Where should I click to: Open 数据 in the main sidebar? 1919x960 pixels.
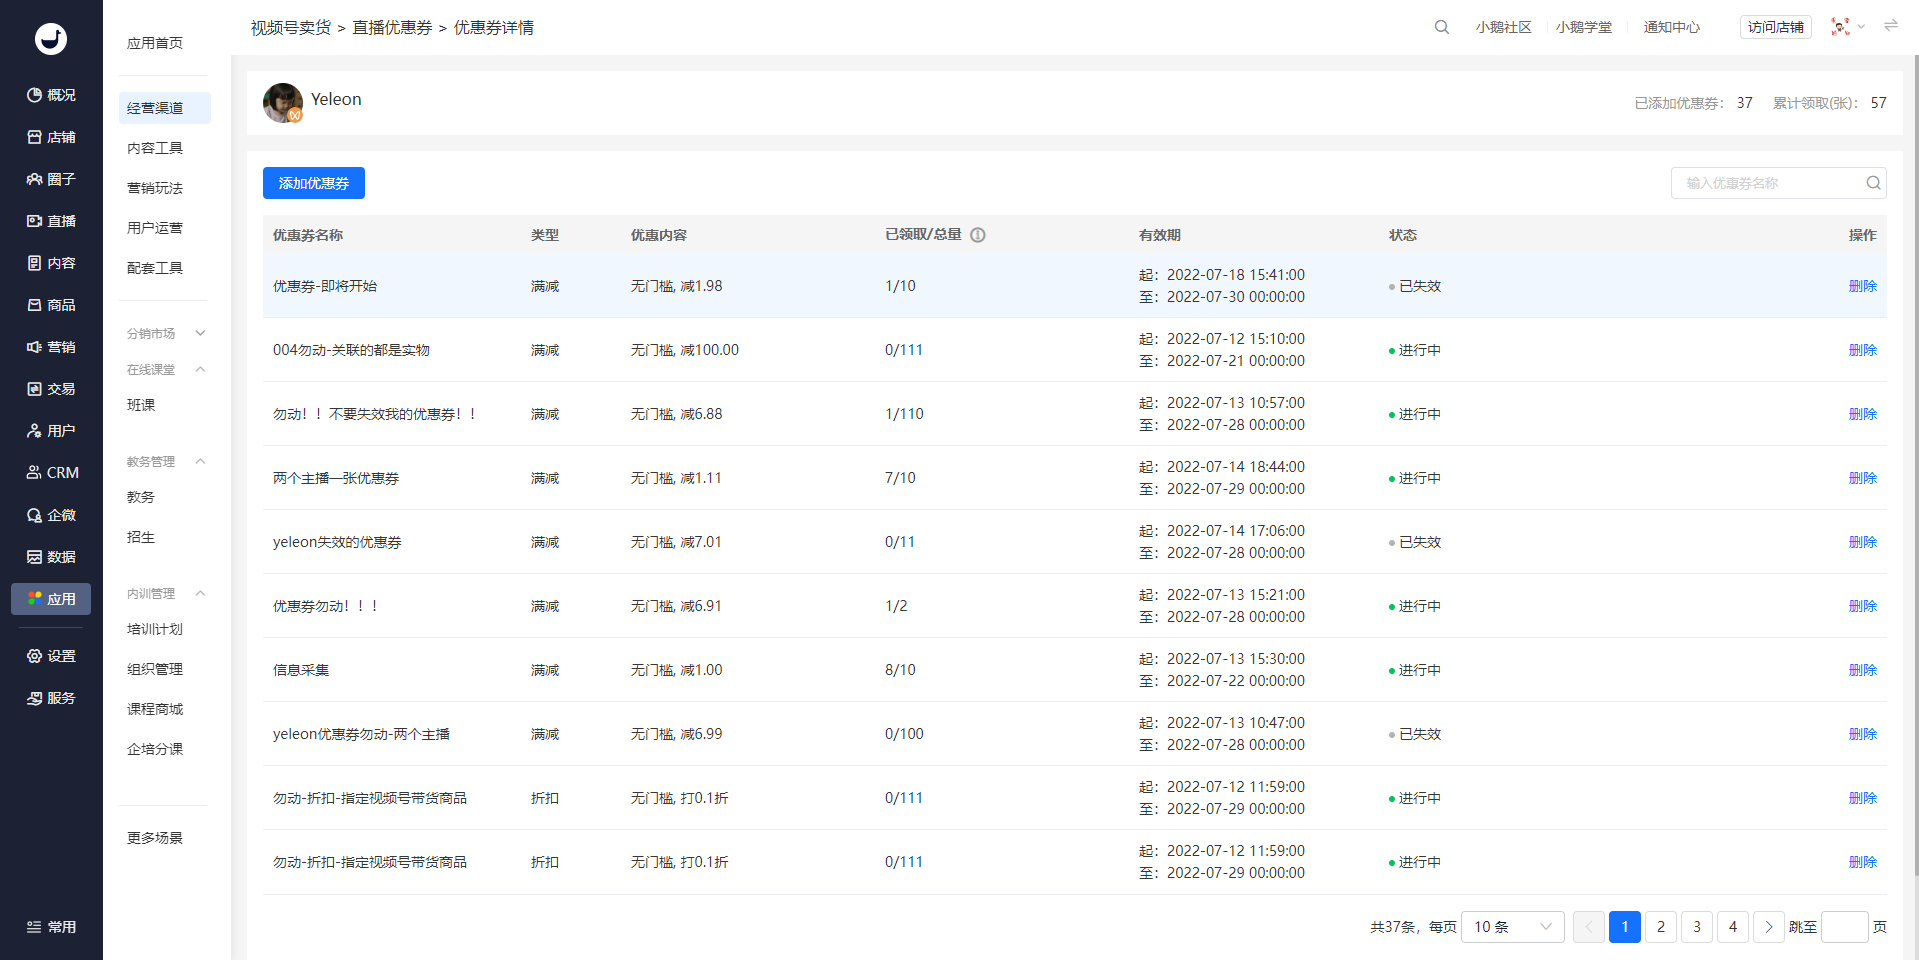pos(51,557)
